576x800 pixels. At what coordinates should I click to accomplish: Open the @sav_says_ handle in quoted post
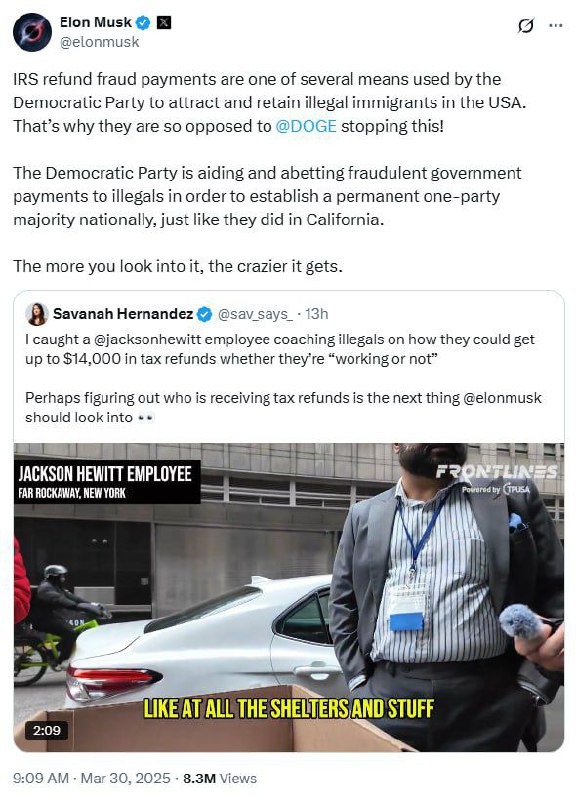[x=255, y=314]
